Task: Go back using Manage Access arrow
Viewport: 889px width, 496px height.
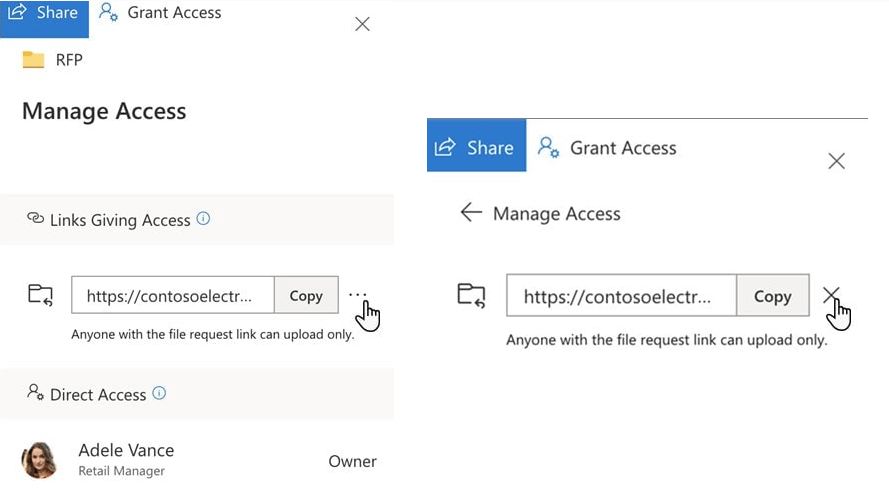Action: 471,213
